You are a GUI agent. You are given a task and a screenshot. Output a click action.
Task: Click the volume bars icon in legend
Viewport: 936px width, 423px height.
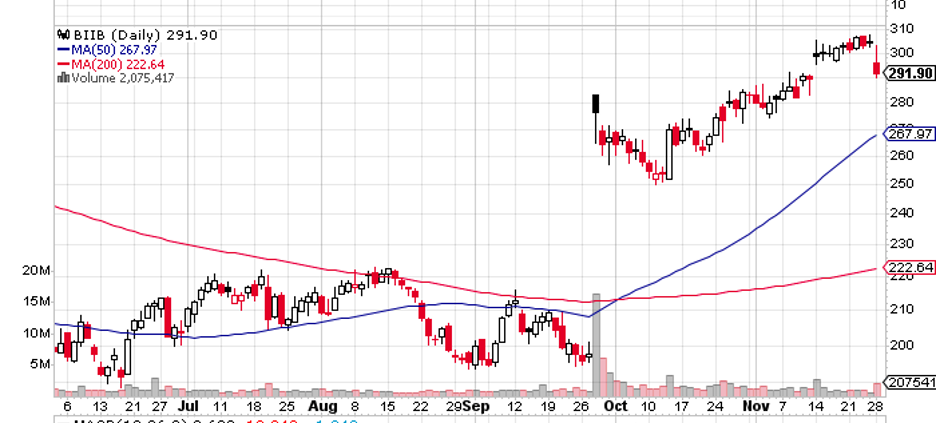63,78
